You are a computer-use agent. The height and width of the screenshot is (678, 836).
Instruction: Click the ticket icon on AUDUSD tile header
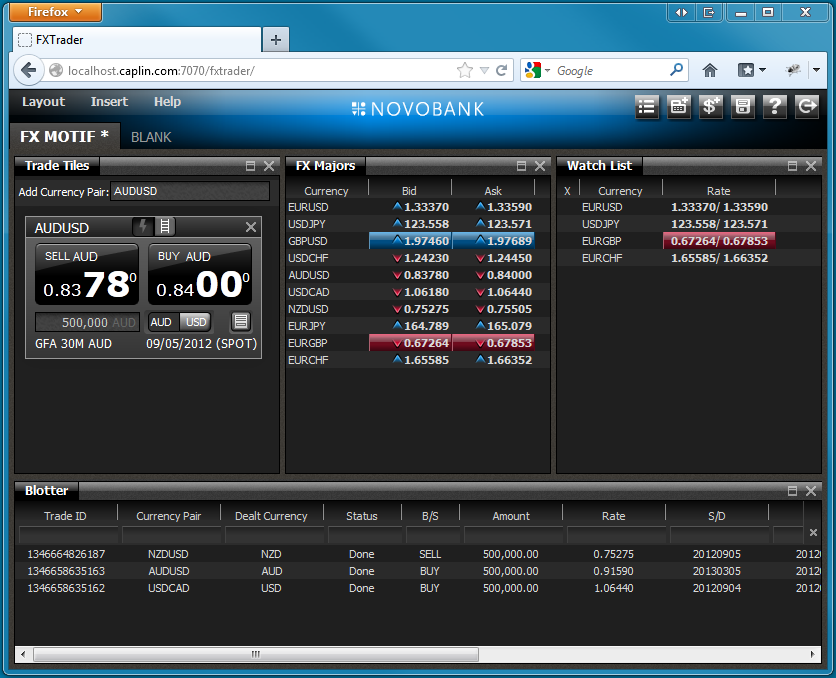pos(165,227)
